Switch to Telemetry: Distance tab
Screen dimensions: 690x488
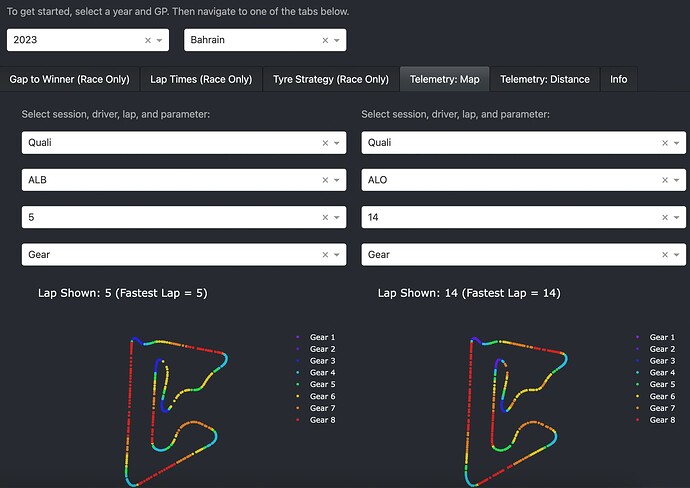pyautogui.click(x=545, y=79)
